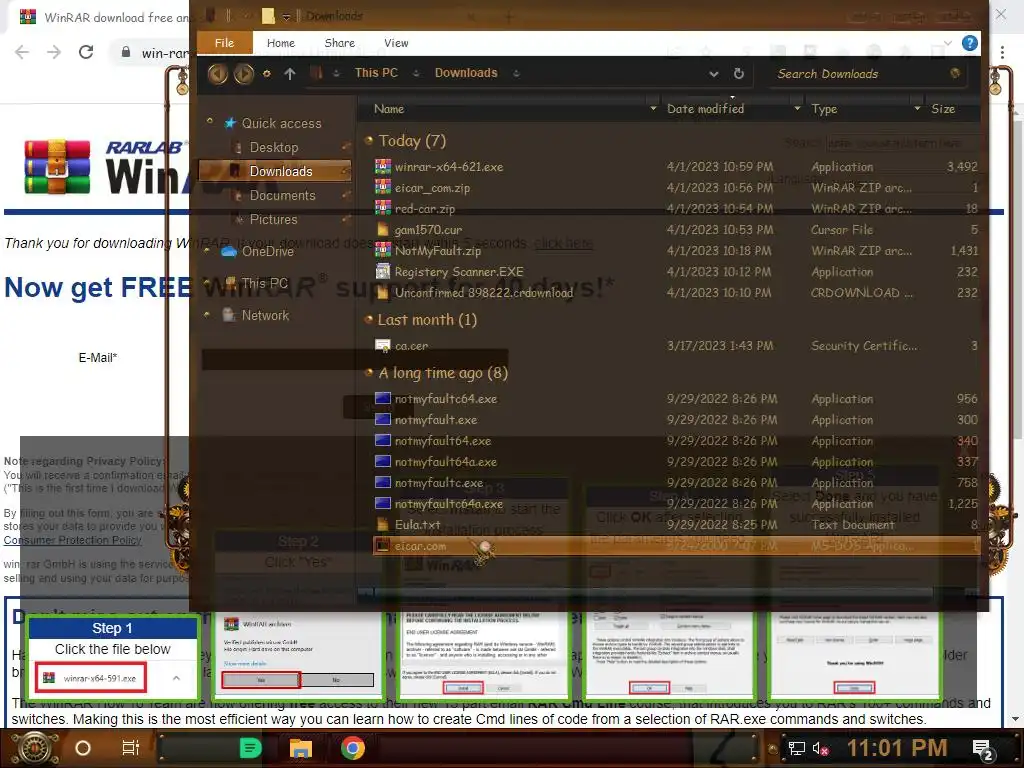The width and height of the screenshot is (1024, 768).
Task: Reload the WinRAR page in Chrome
Action: tap(86, 52)
